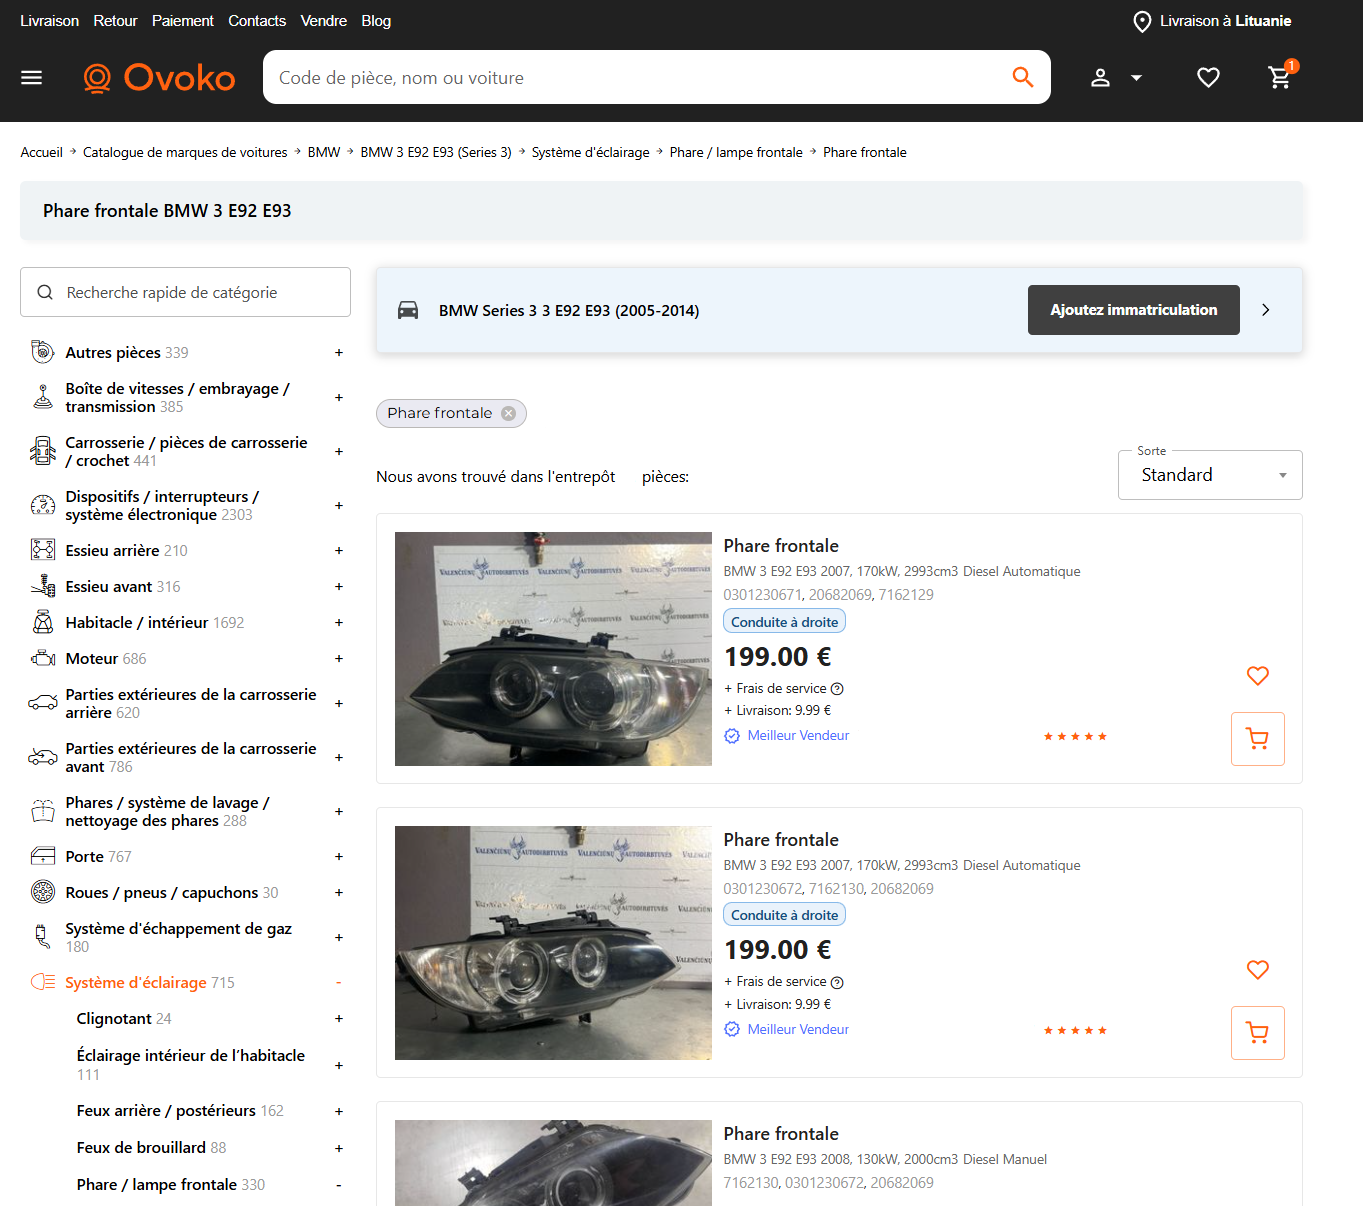Open the hamburger menu icon
The image size is (1363, 1206).
[32, 78]
